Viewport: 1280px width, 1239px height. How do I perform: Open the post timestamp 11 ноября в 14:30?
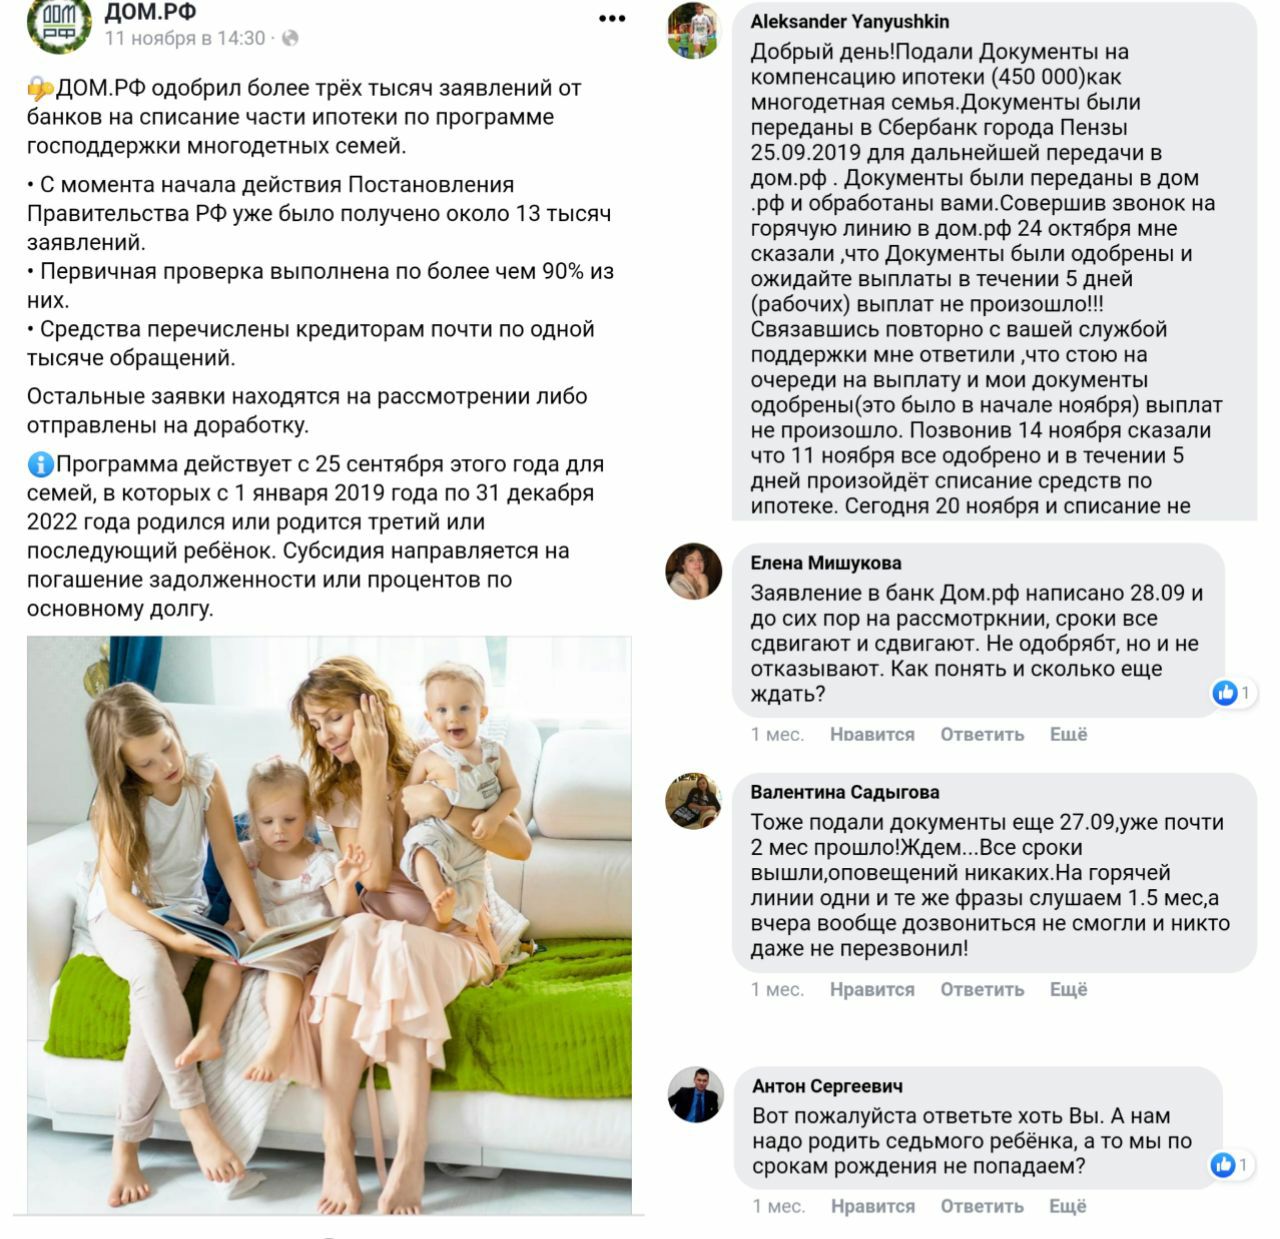point(185,39)
